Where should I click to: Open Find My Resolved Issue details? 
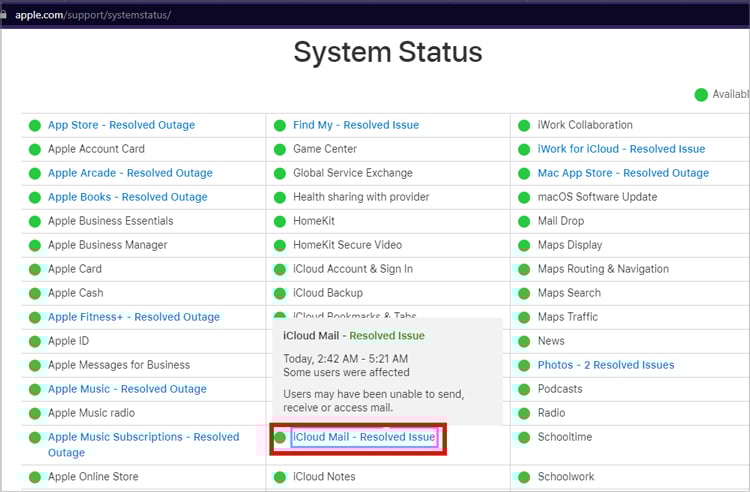pyautogui.click(x=355, y=125)
